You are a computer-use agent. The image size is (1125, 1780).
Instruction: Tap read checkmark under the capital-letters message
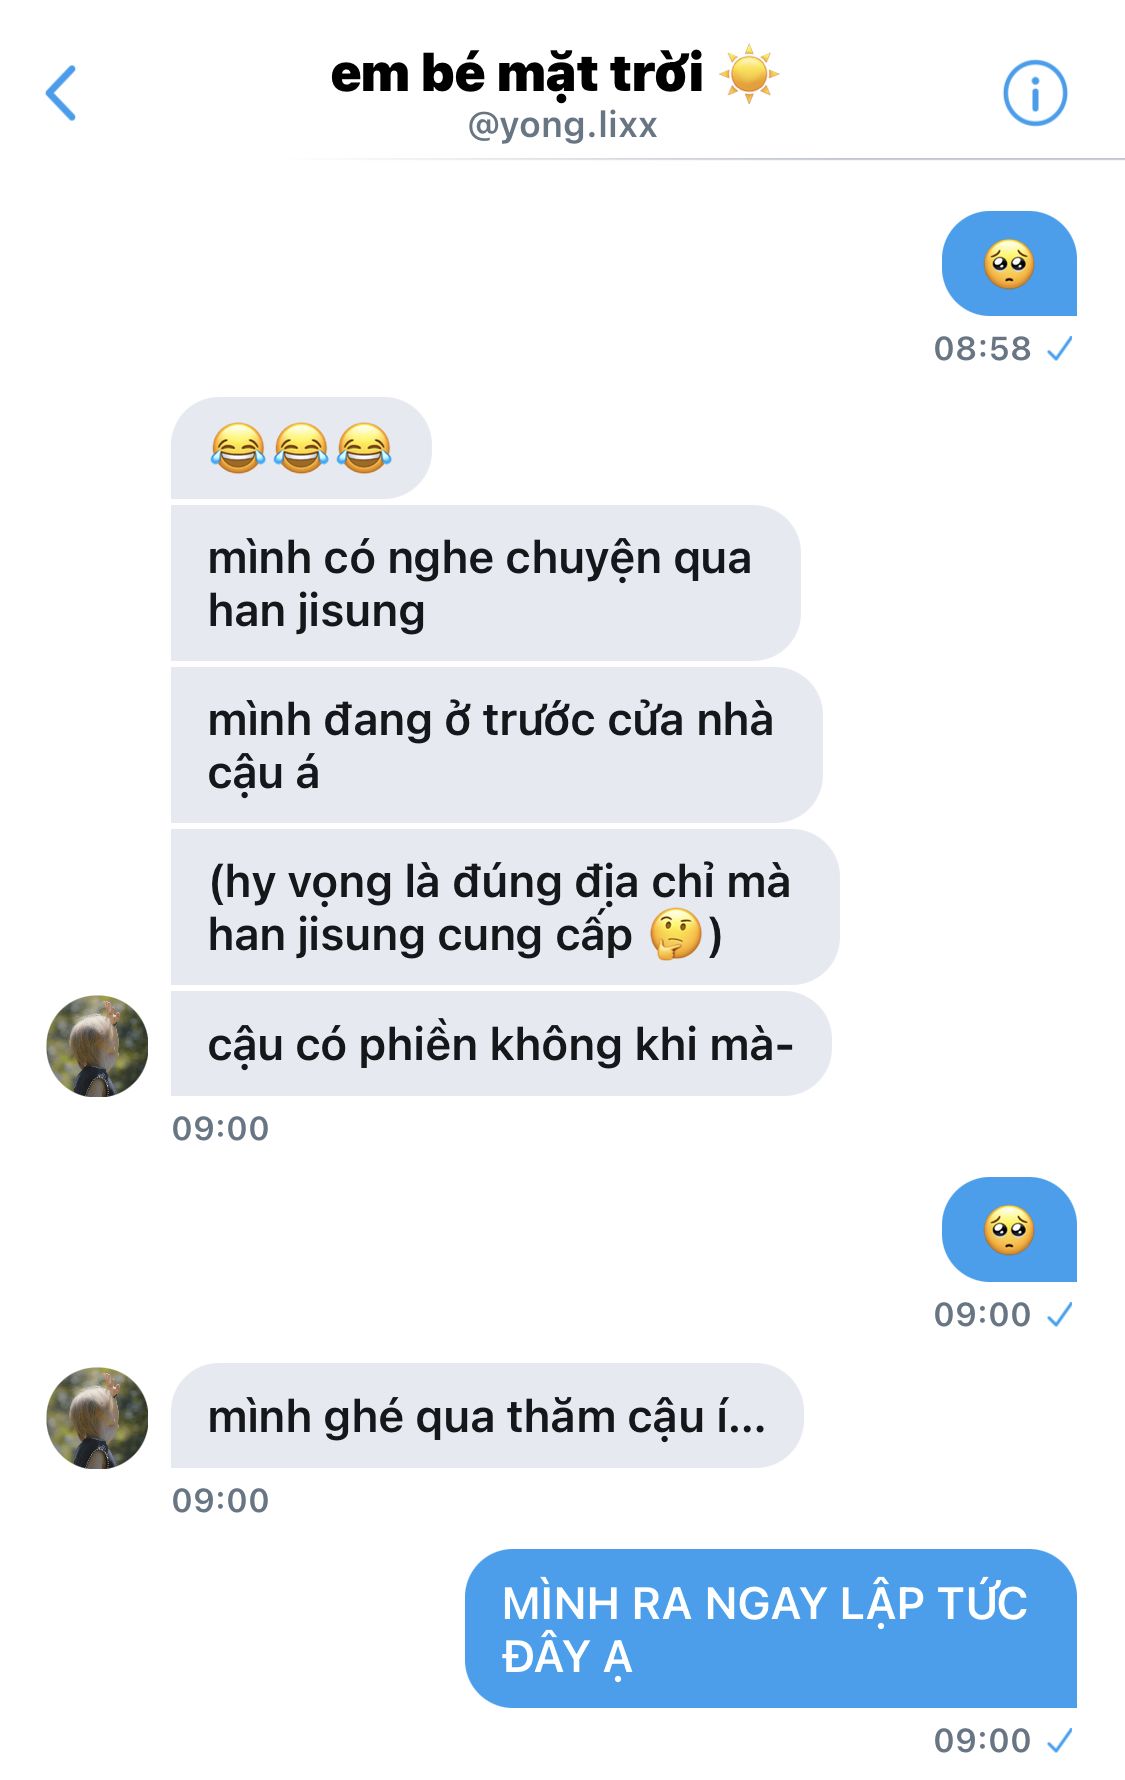point(1059,1741)
